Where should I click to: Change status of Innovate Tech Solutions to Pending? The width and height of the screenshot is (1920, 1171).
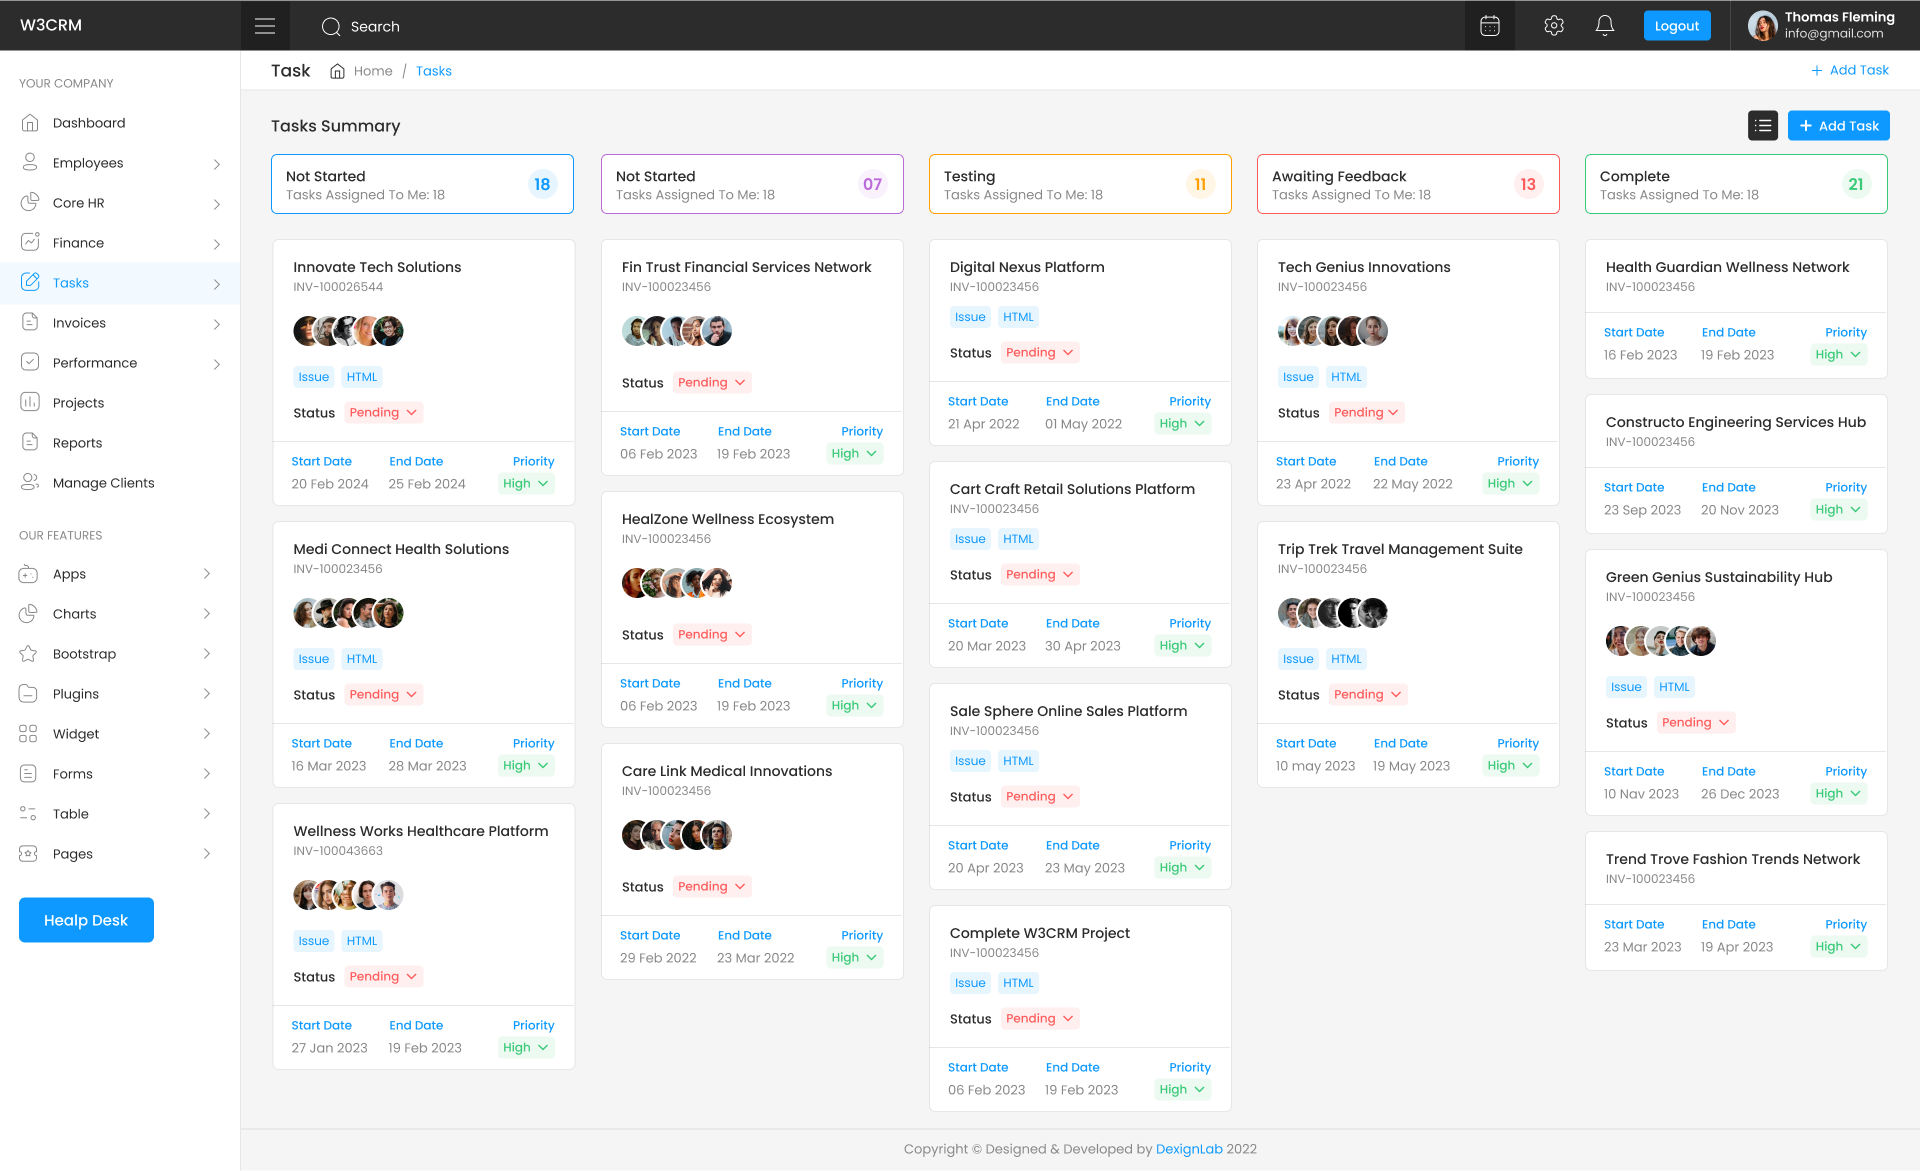(x=383, y=412)
